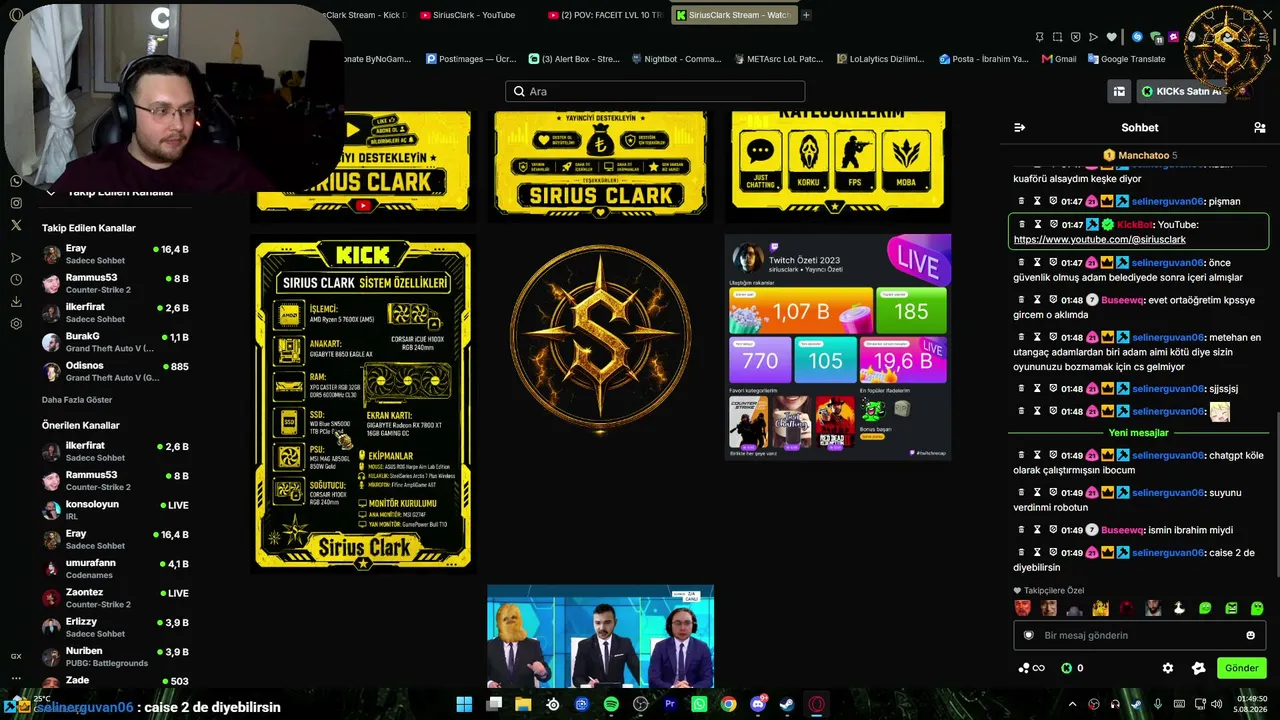Open the Google Translate bookmark
1280x720 pixels.
tap(1125, 59)
